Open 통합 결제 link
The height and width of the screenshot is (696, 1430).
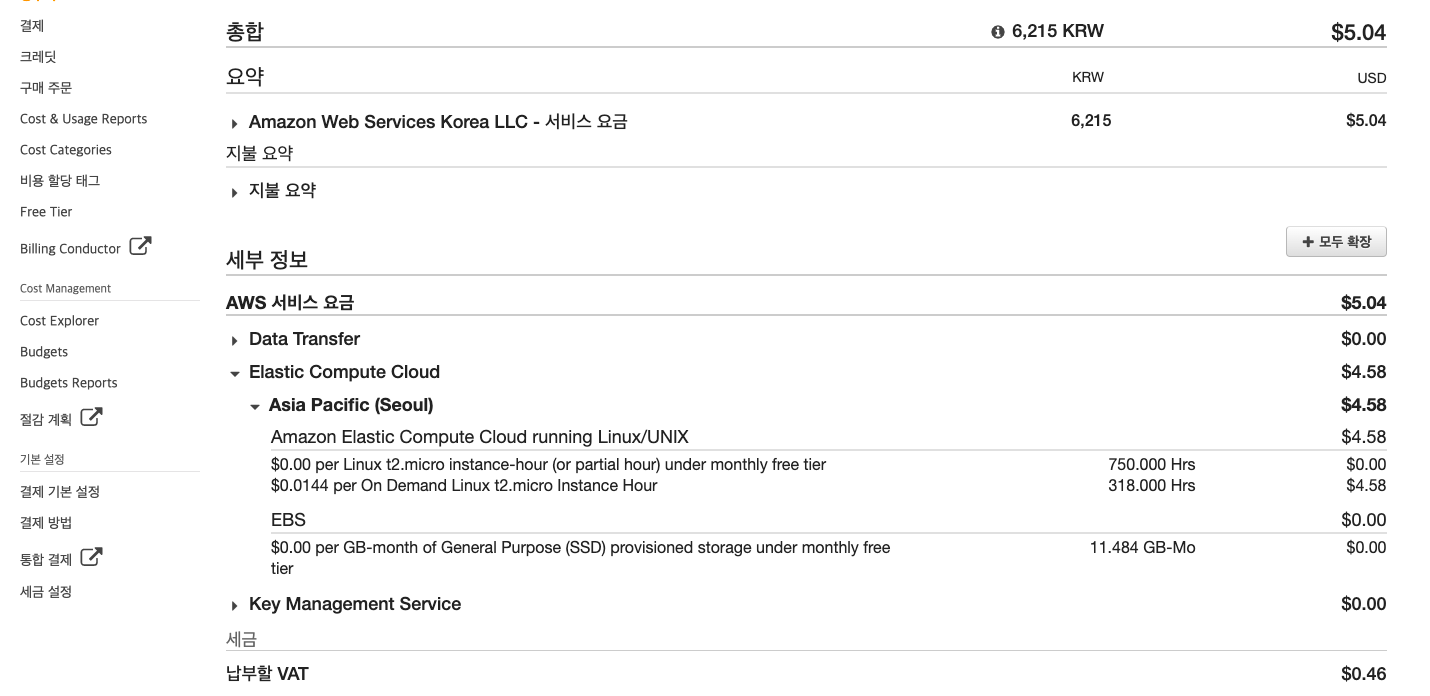(46, 560)
